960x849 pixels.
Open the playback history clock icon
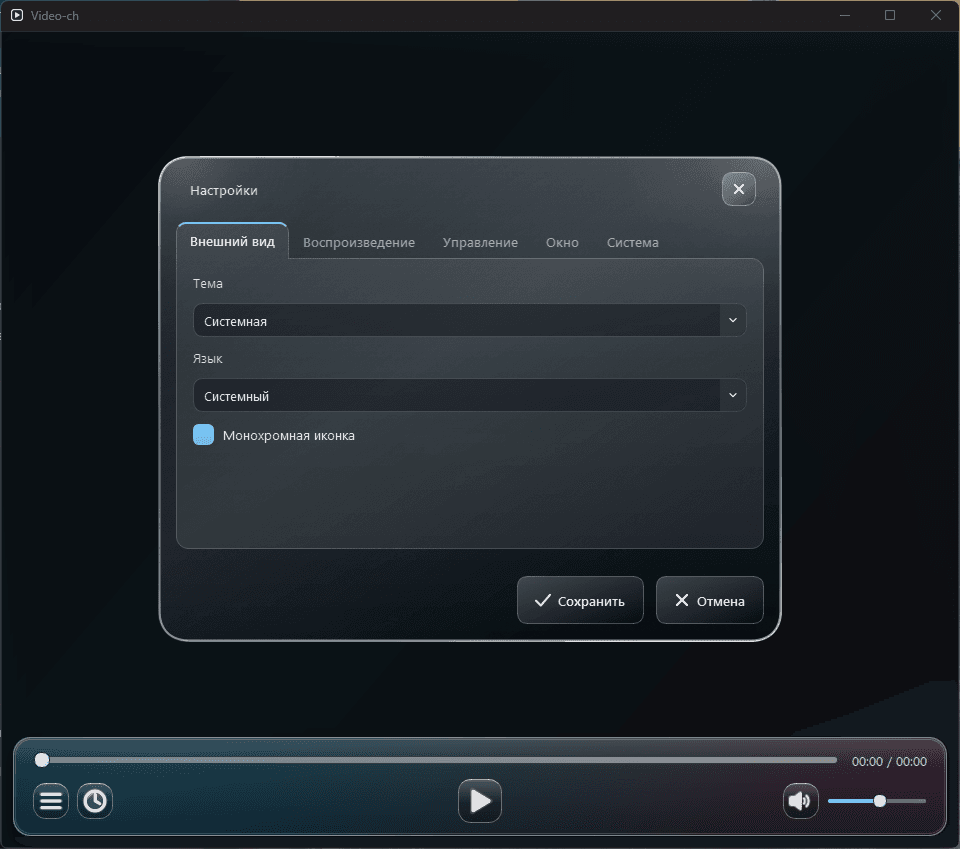coord(95,801)
